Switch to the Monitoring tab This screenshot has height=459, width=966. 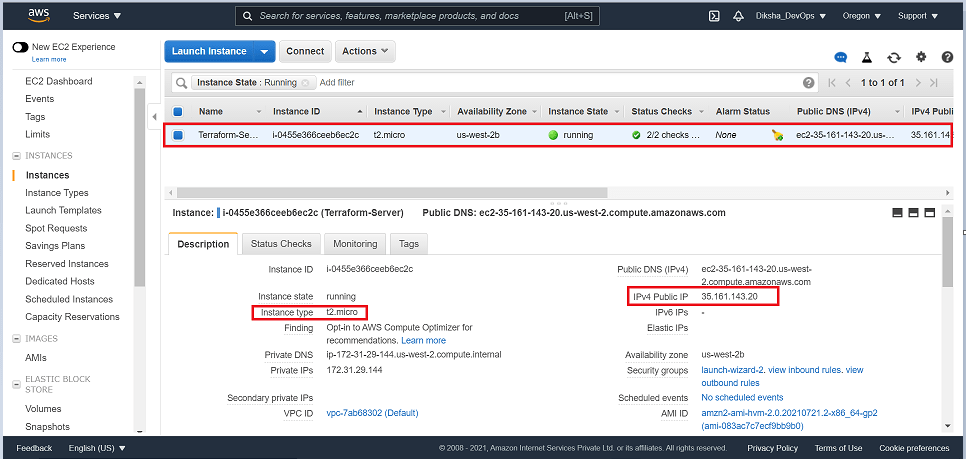tap(355, 244)
